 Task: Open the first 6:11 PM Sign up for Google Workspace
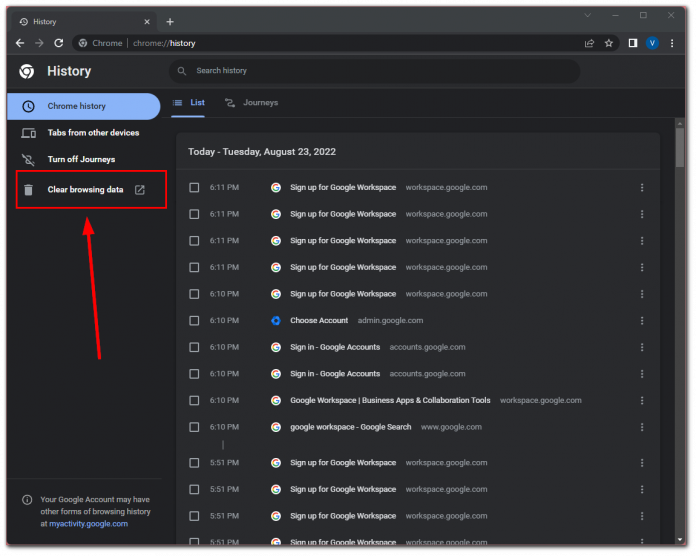click(x=343, y=187)
